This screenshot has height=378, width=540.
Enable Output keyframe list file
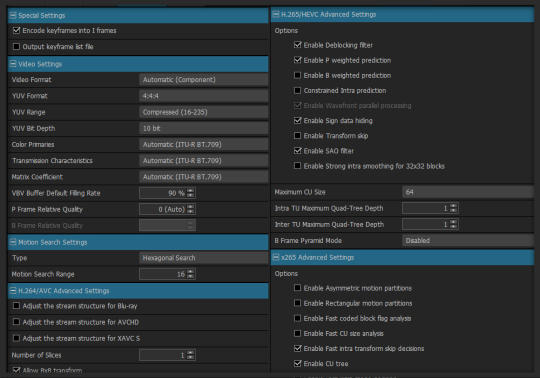coord(16,46)
